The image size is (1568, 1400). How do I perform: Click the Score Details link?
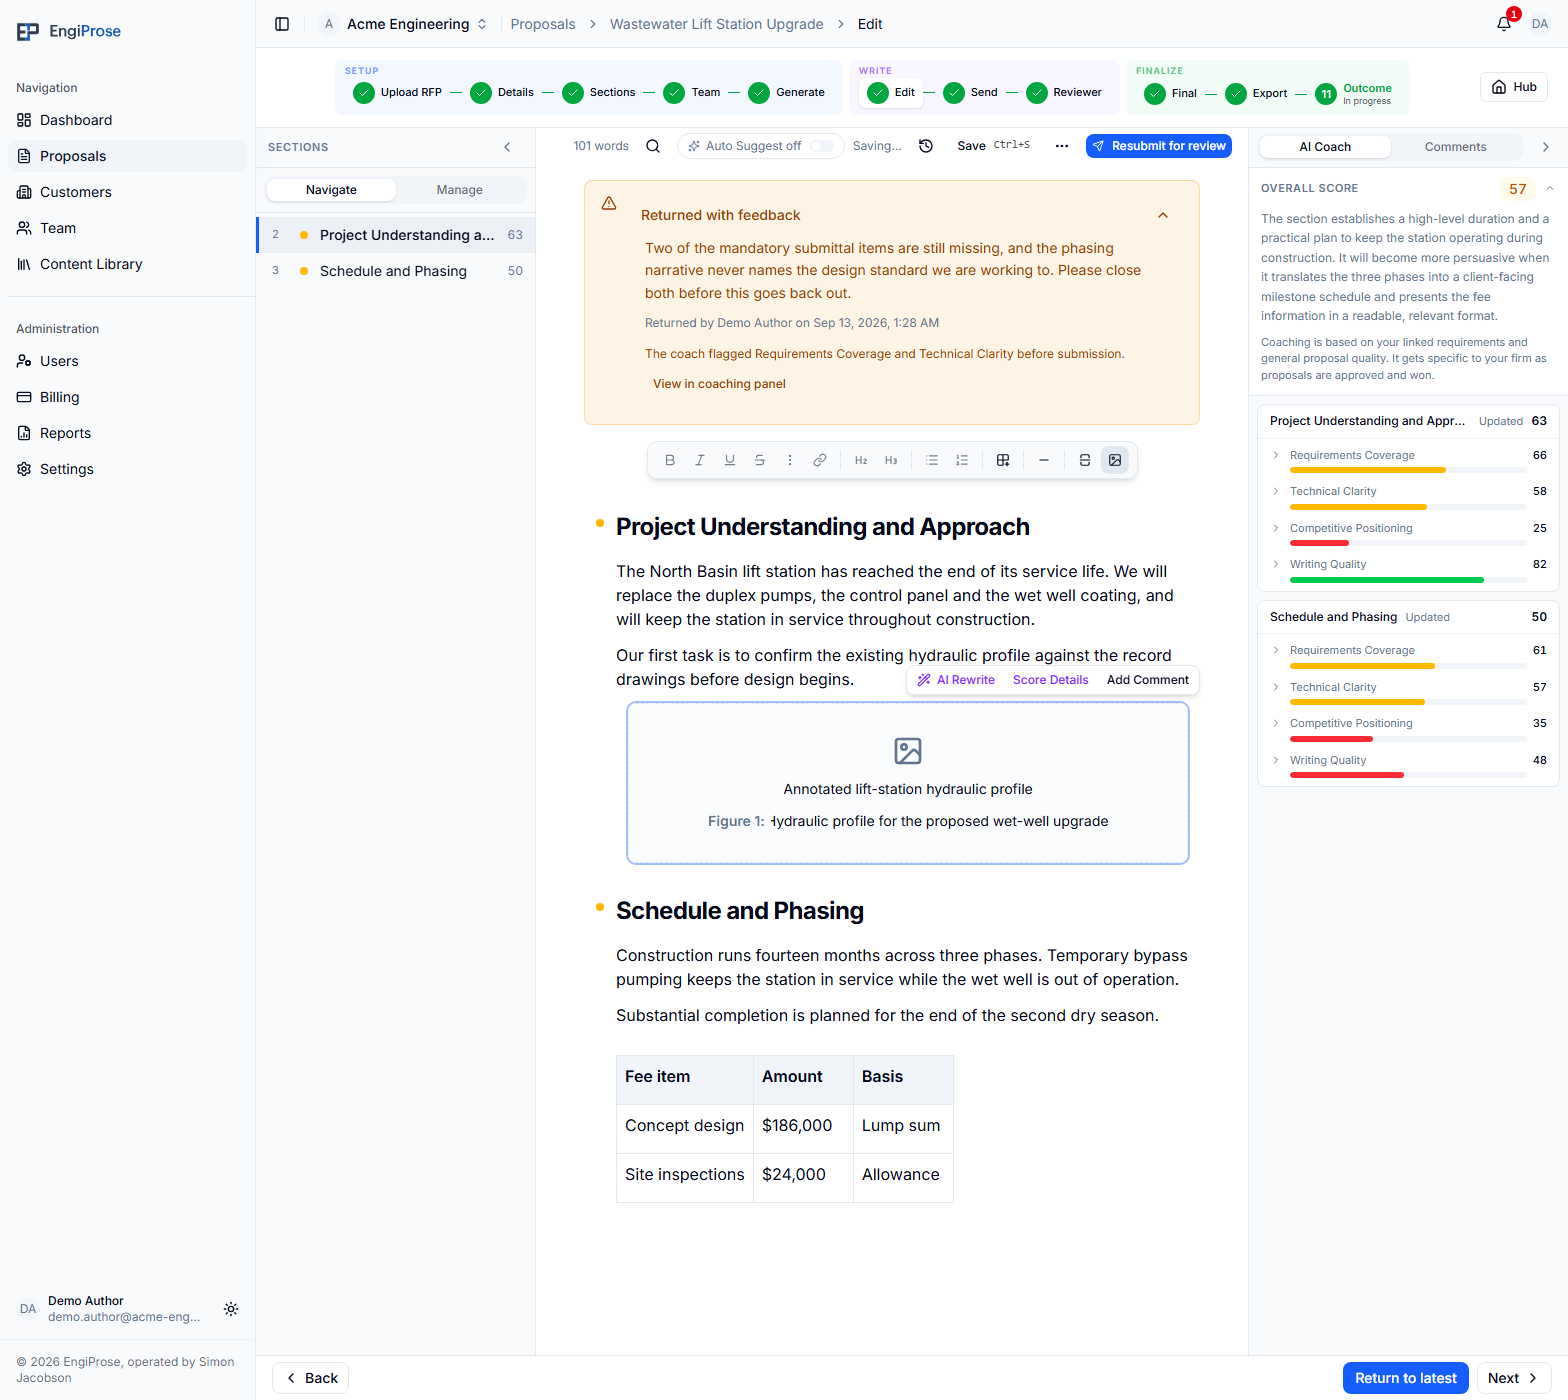tap(1050, 680)
